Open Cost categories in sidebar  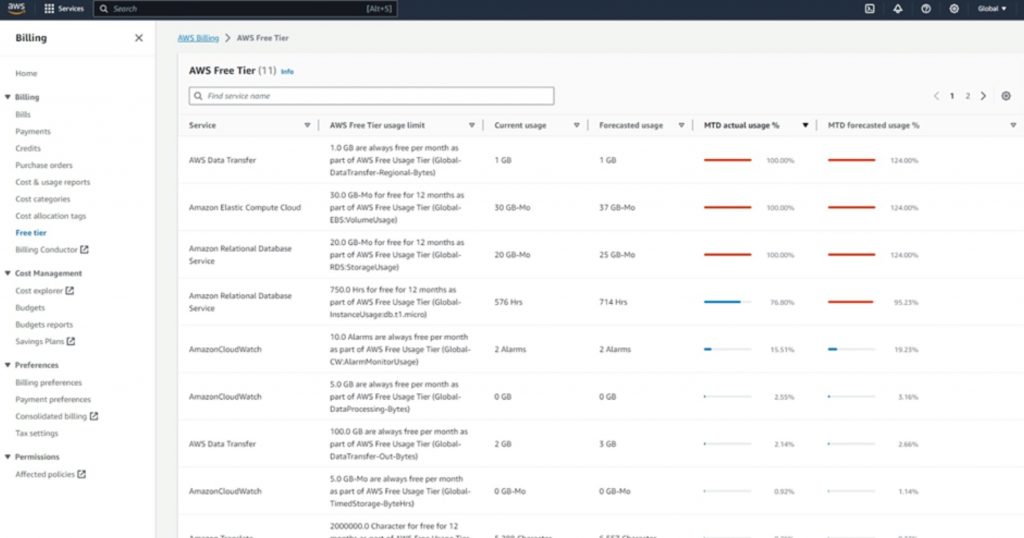point(42,199)
